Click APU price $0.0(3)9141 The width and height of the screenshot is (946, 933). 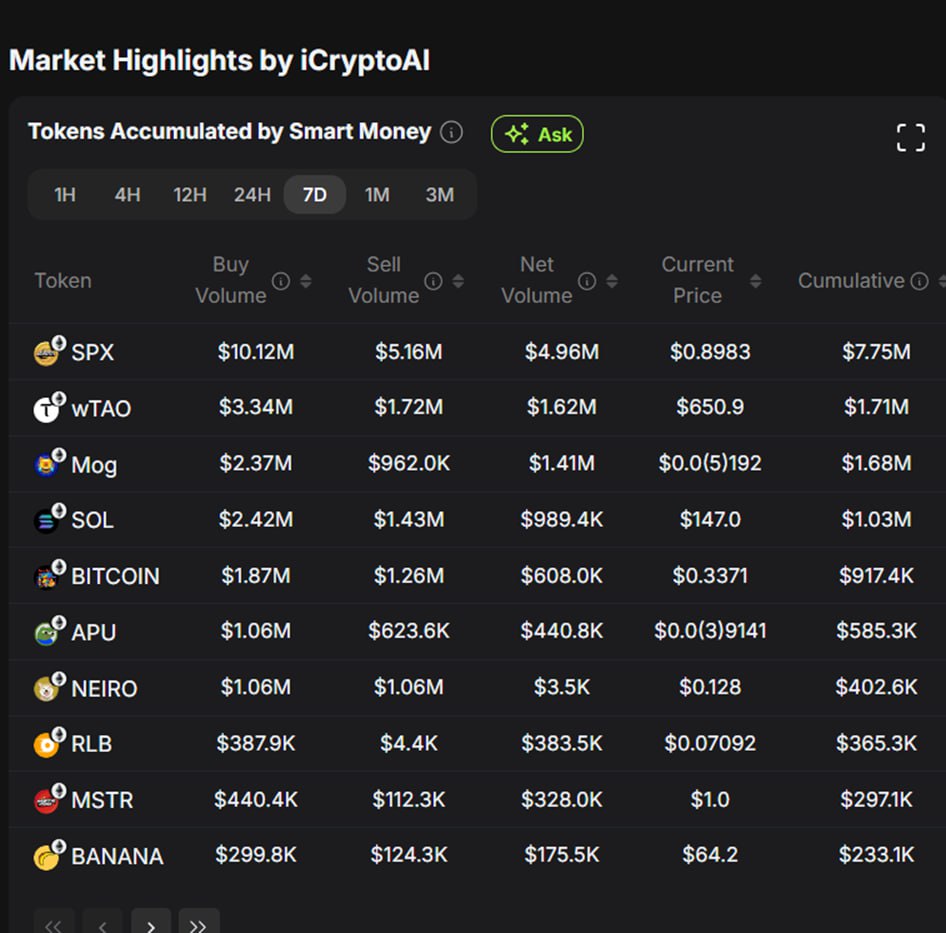coord(710,631)
